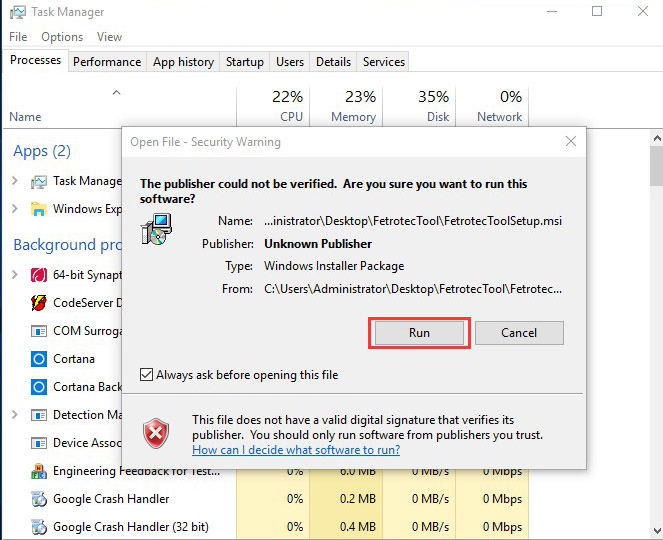
Task: Click the Background processes group heading
Action: [x=68, y=245]
